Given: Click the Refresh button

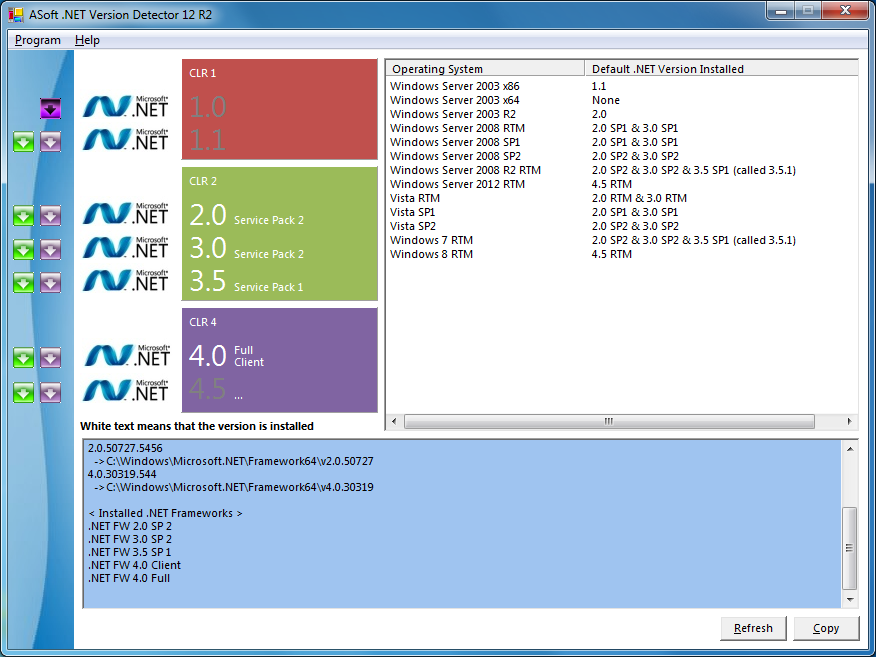Looking at the screenshot, I should (753, 629).
